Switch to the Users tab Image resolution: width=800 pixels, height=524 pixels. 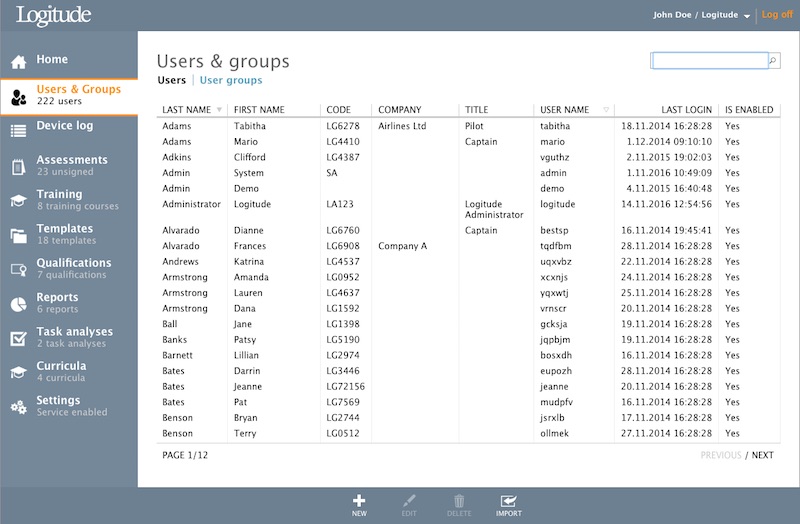[x=171, y=80]
